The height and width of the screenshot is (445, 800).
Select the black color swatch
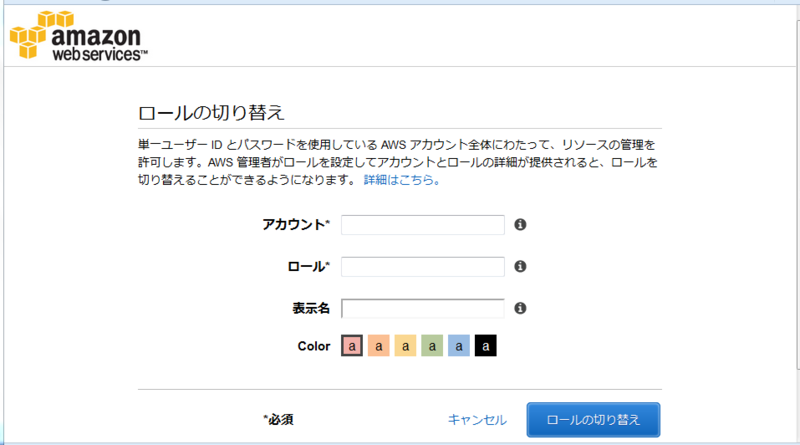click(485, 345)
